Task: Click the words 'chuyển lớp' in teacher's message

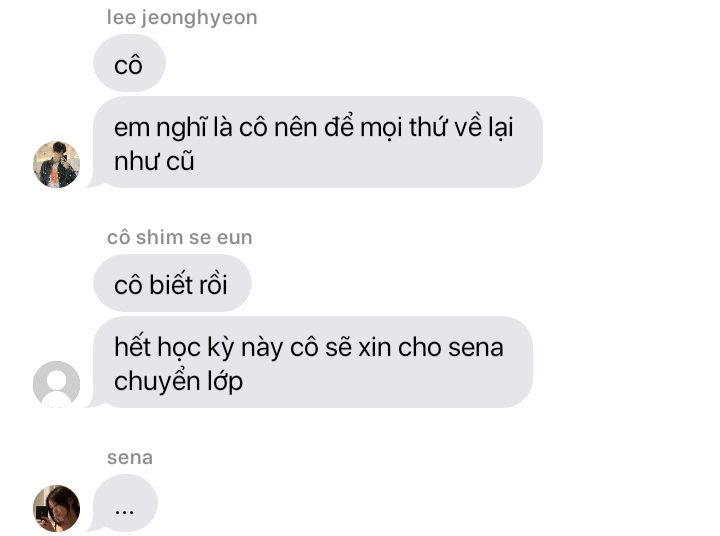Action: (179, 382)
